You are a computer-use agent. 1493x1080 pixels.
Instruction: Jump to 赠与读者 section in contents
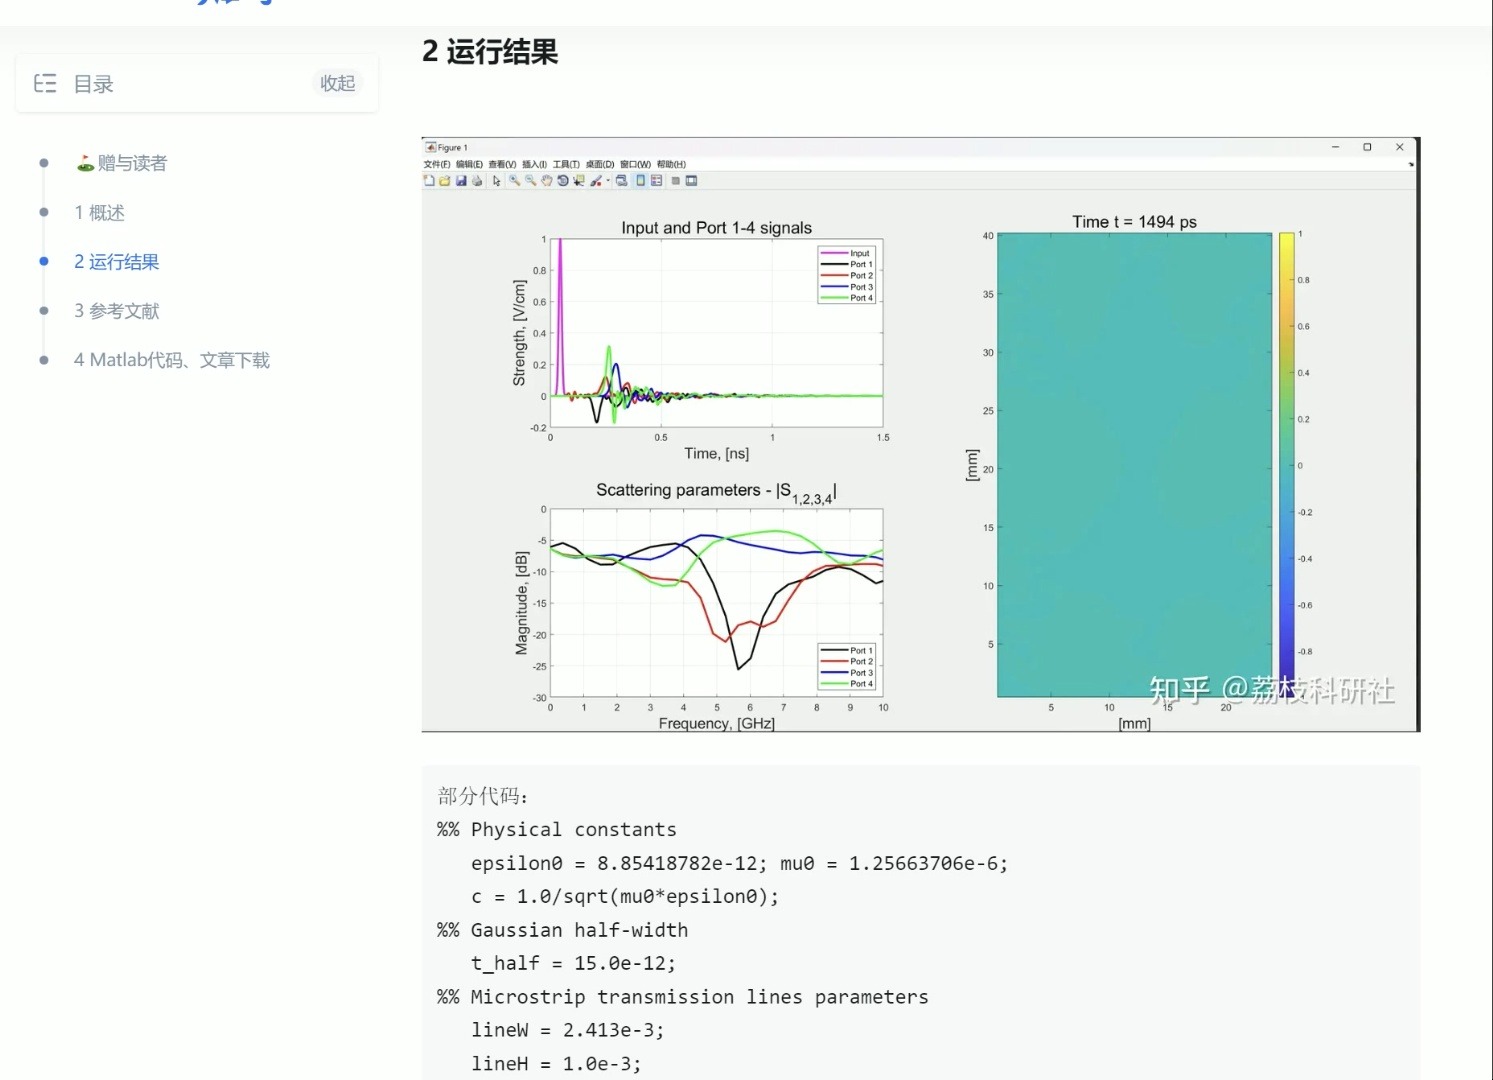pos(122,163)
